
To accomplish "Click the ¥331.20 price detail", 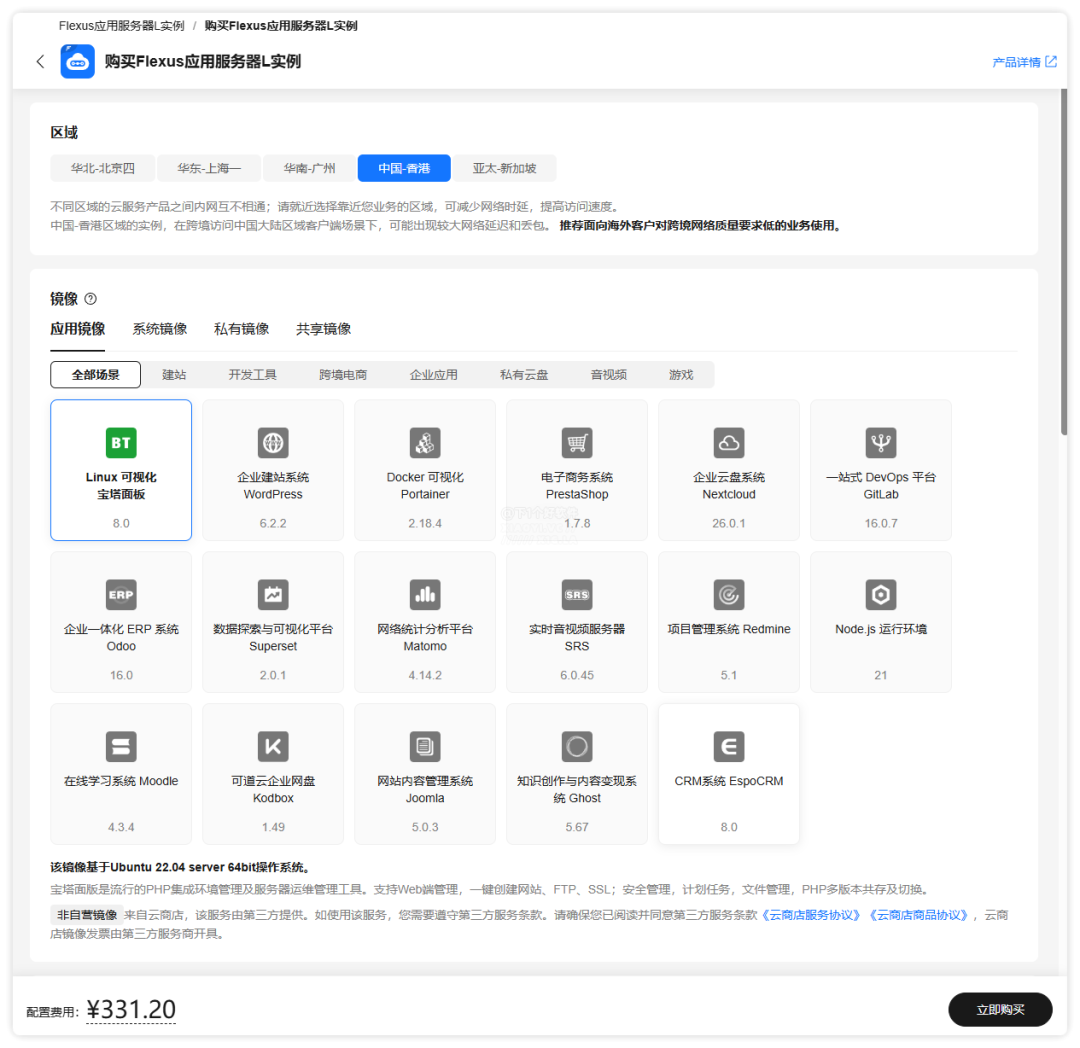I will [x=131, y=1009].
